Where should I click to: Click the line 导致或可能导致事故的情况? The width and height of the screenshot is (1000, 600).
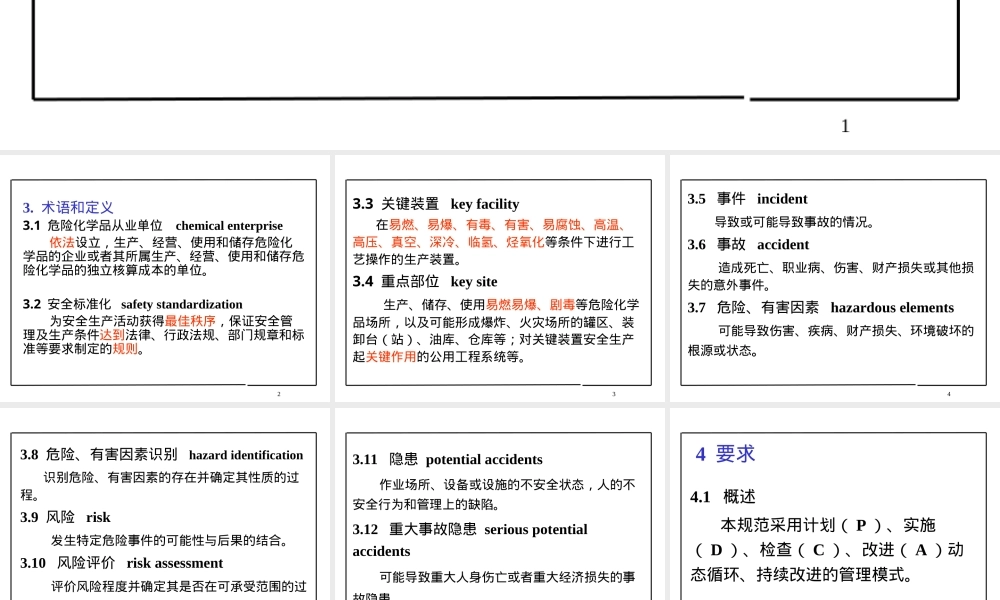[x=796, y=222]
